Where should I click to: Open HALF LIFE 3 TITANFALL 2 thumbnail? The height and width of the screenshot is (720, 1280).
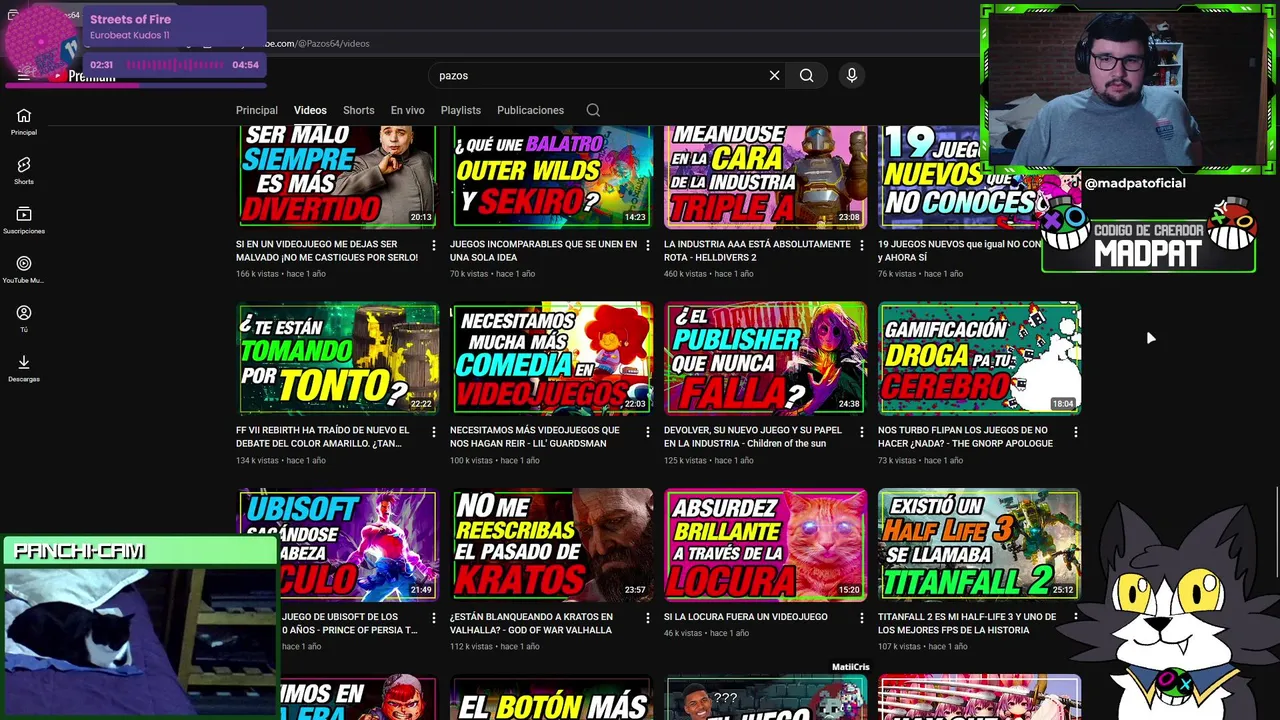coord(980,544)
